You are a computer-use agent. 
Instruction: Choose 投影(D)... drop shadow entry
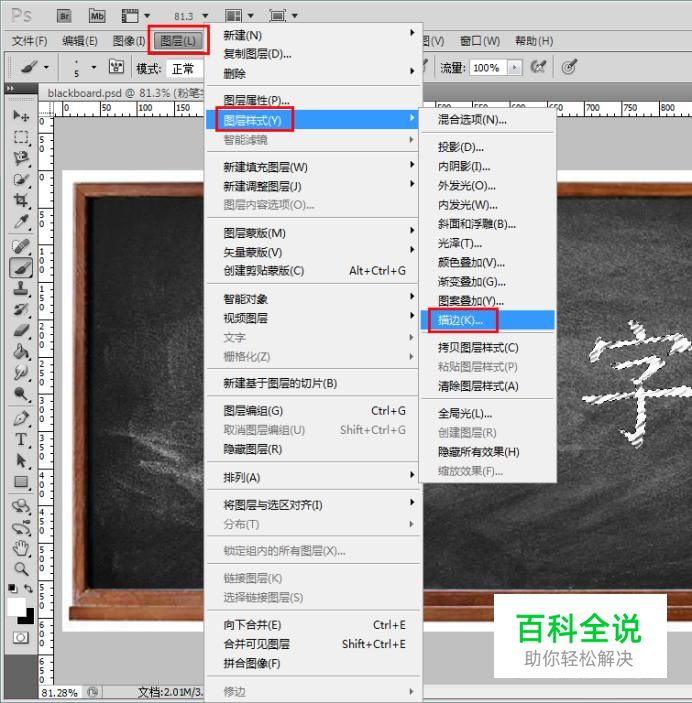[487, 147]
